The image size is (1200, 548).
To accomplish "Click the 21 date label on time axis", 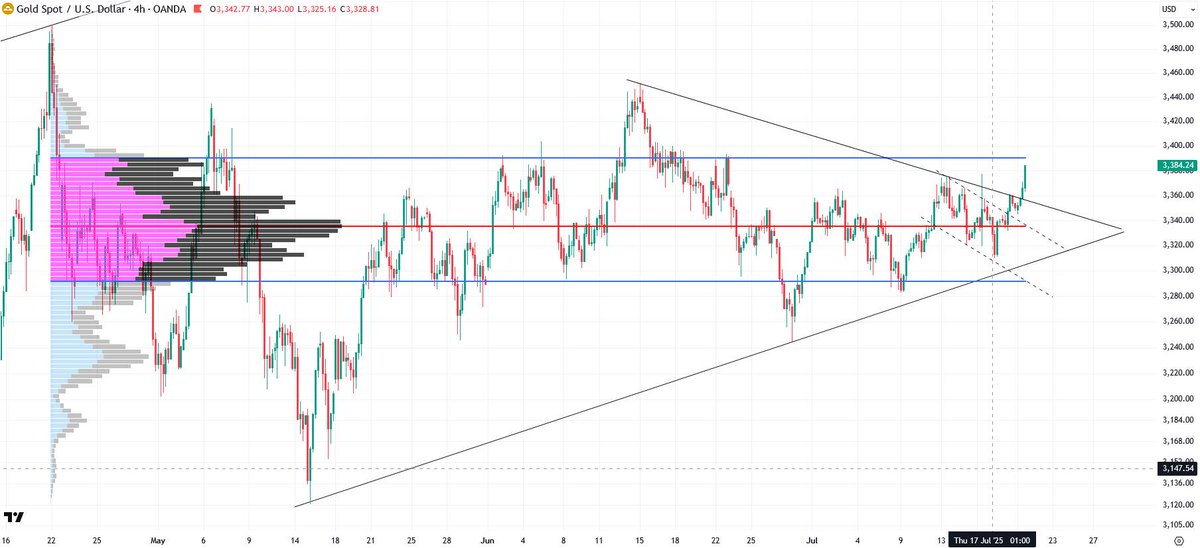I will pyautogui.click(x=370, y=539).
